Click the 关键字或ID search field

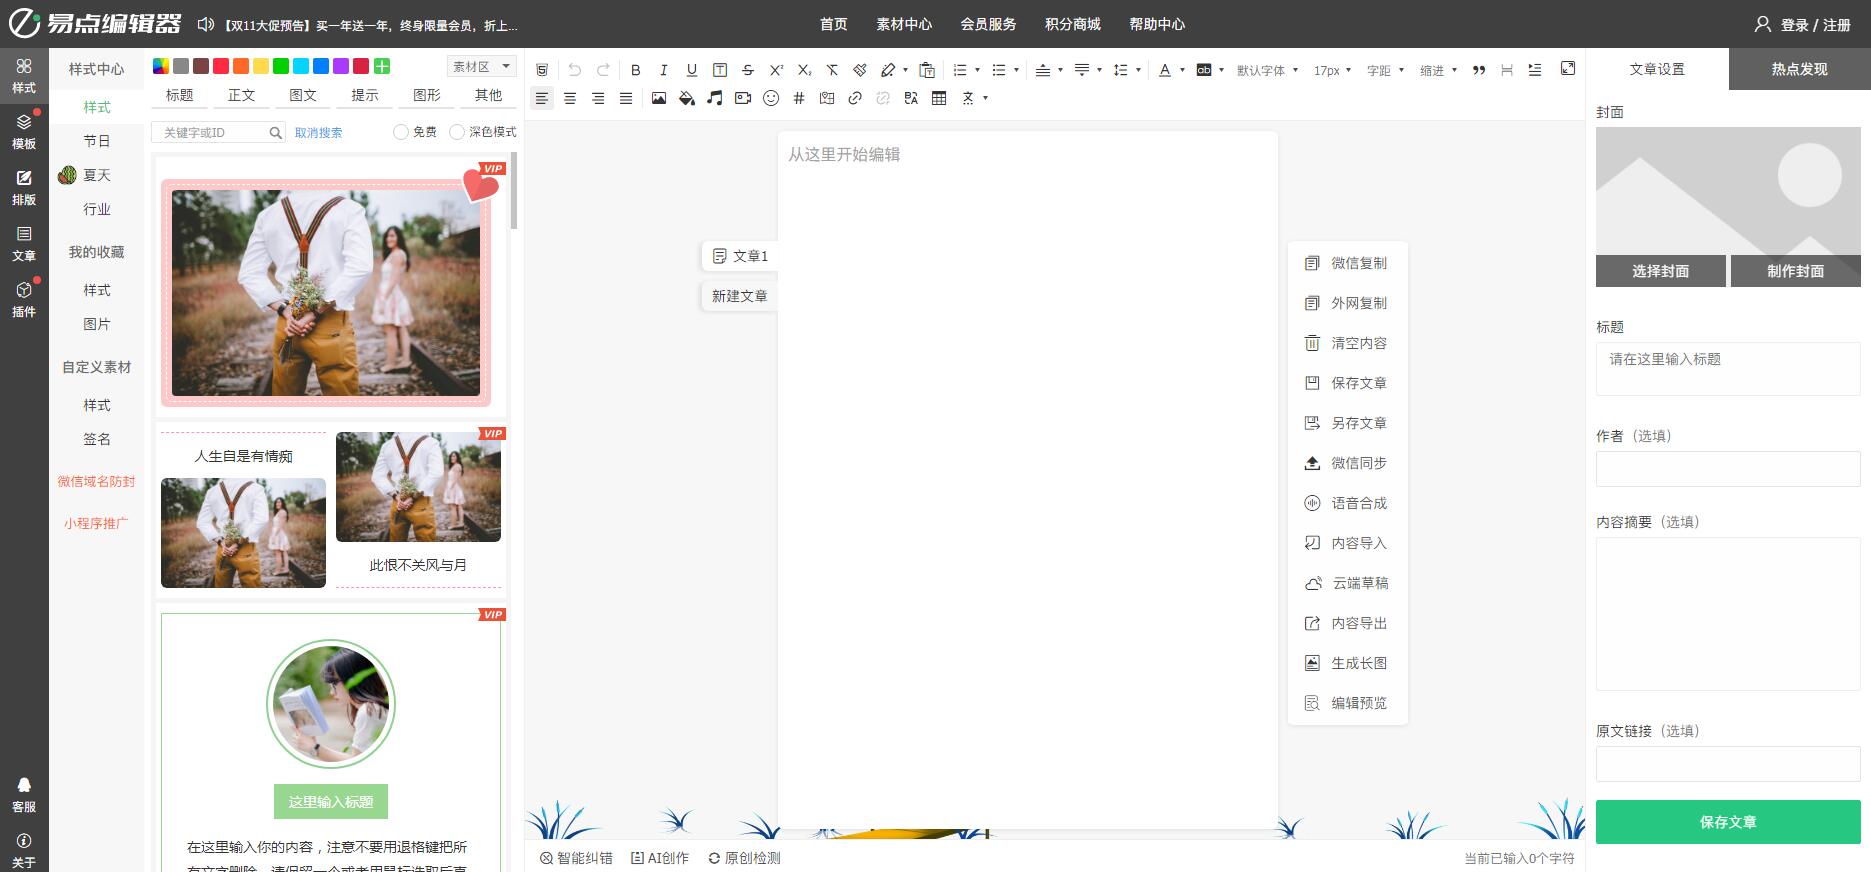point(219,132)
